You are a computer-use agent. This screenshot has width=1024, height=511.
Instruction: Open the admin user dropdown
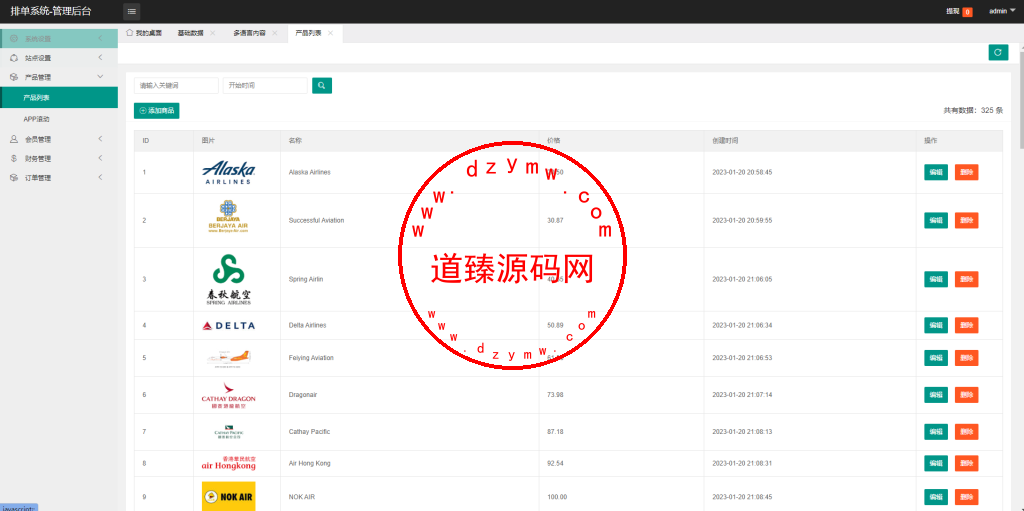coord(1002,11)
